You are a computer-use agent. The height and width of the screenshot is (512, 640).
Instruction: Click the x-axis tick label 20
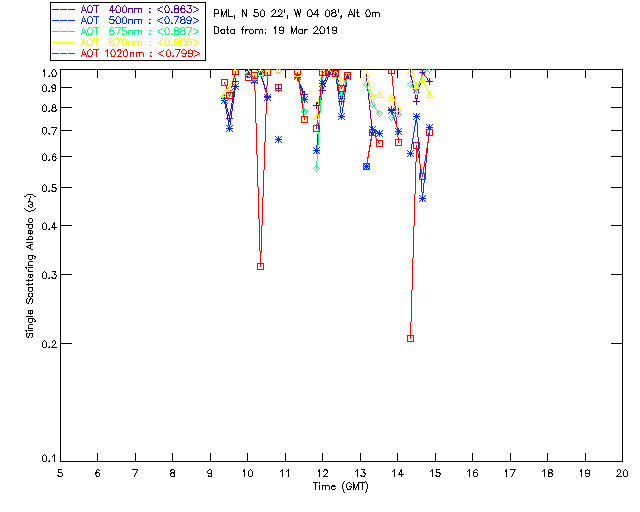pyautogui.click(x=622, y=473)
